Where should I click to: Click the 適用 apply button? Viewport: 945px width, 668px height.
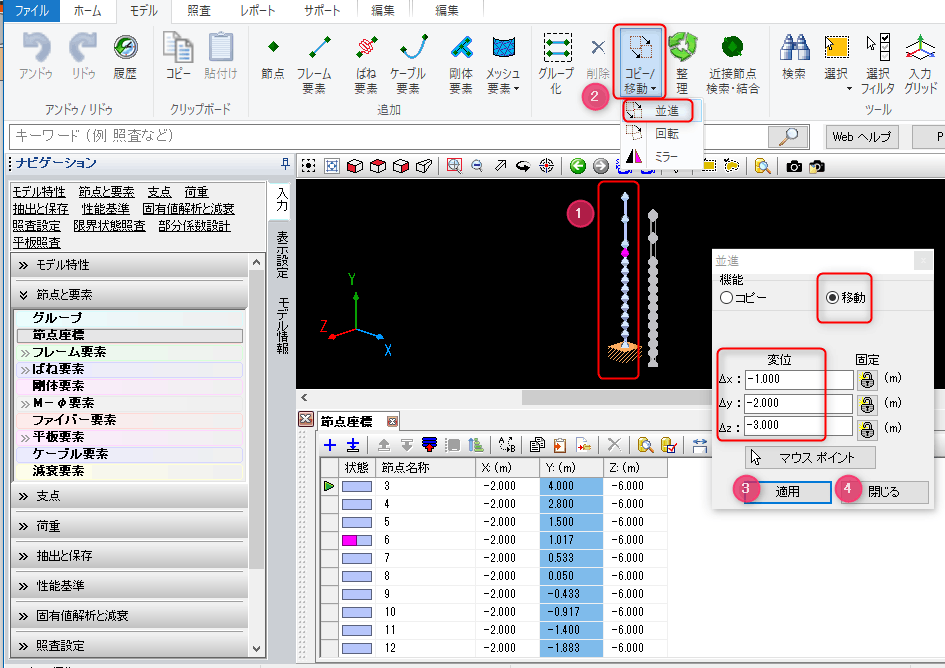[x=787, y=492]
